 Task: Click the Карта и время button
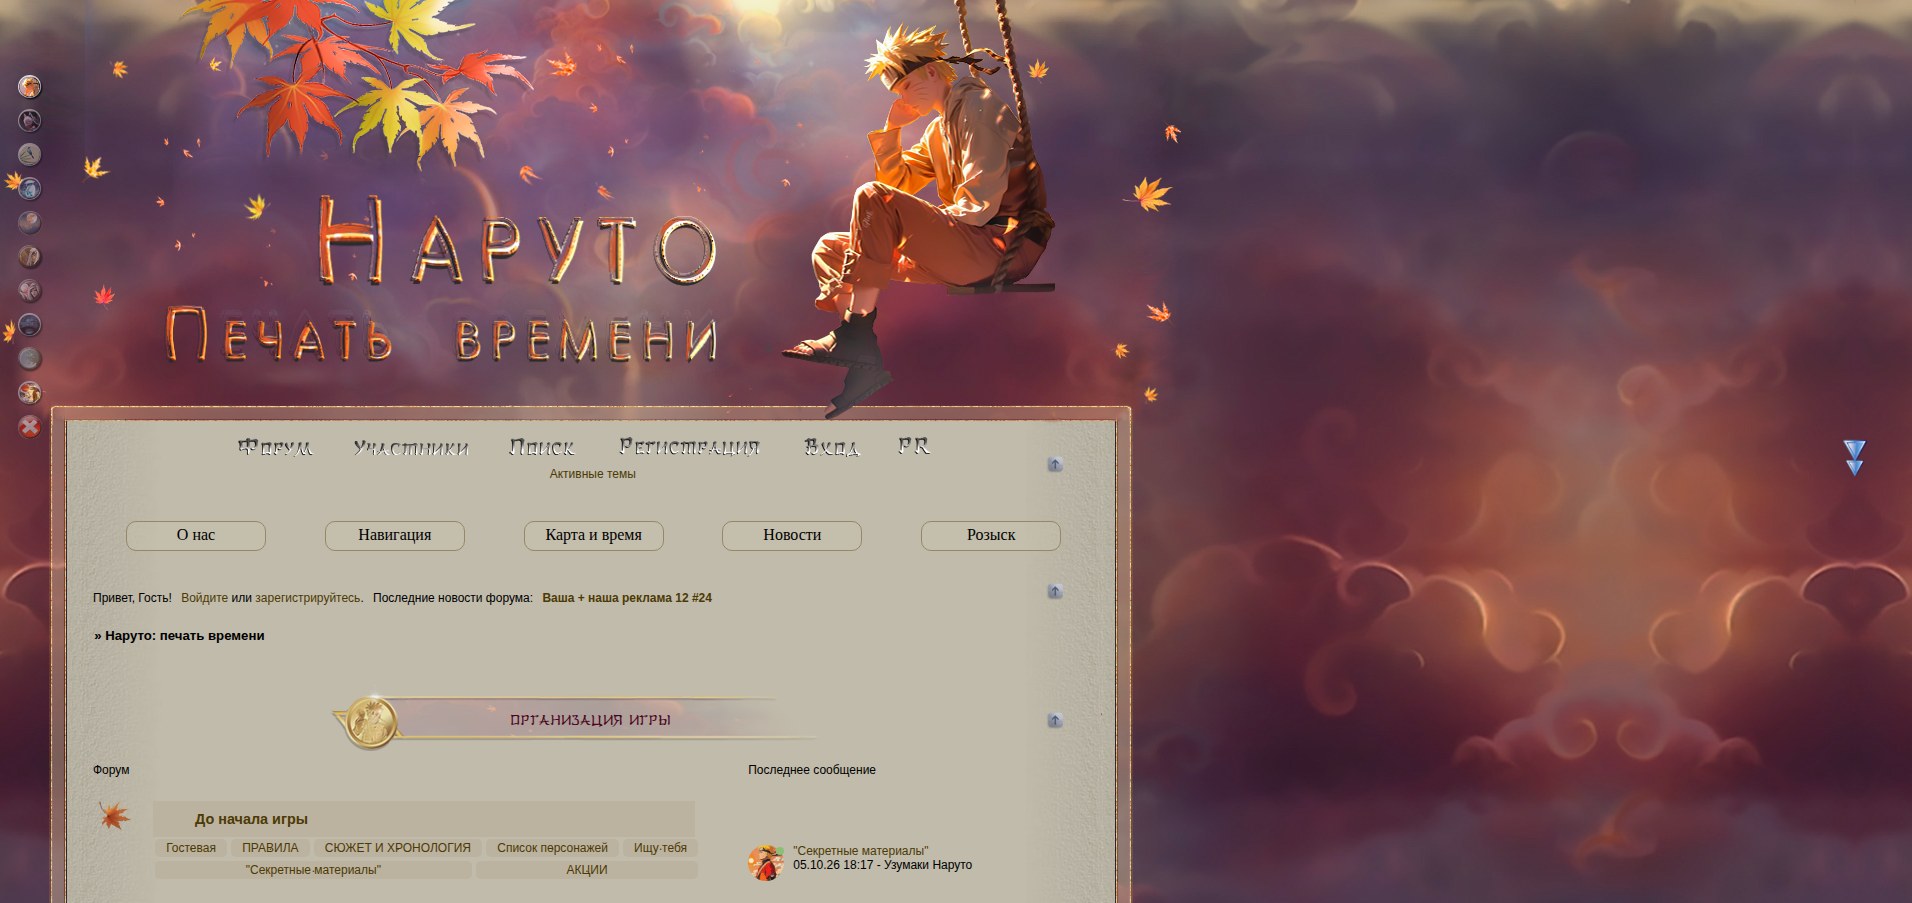[x=594, y=535]
